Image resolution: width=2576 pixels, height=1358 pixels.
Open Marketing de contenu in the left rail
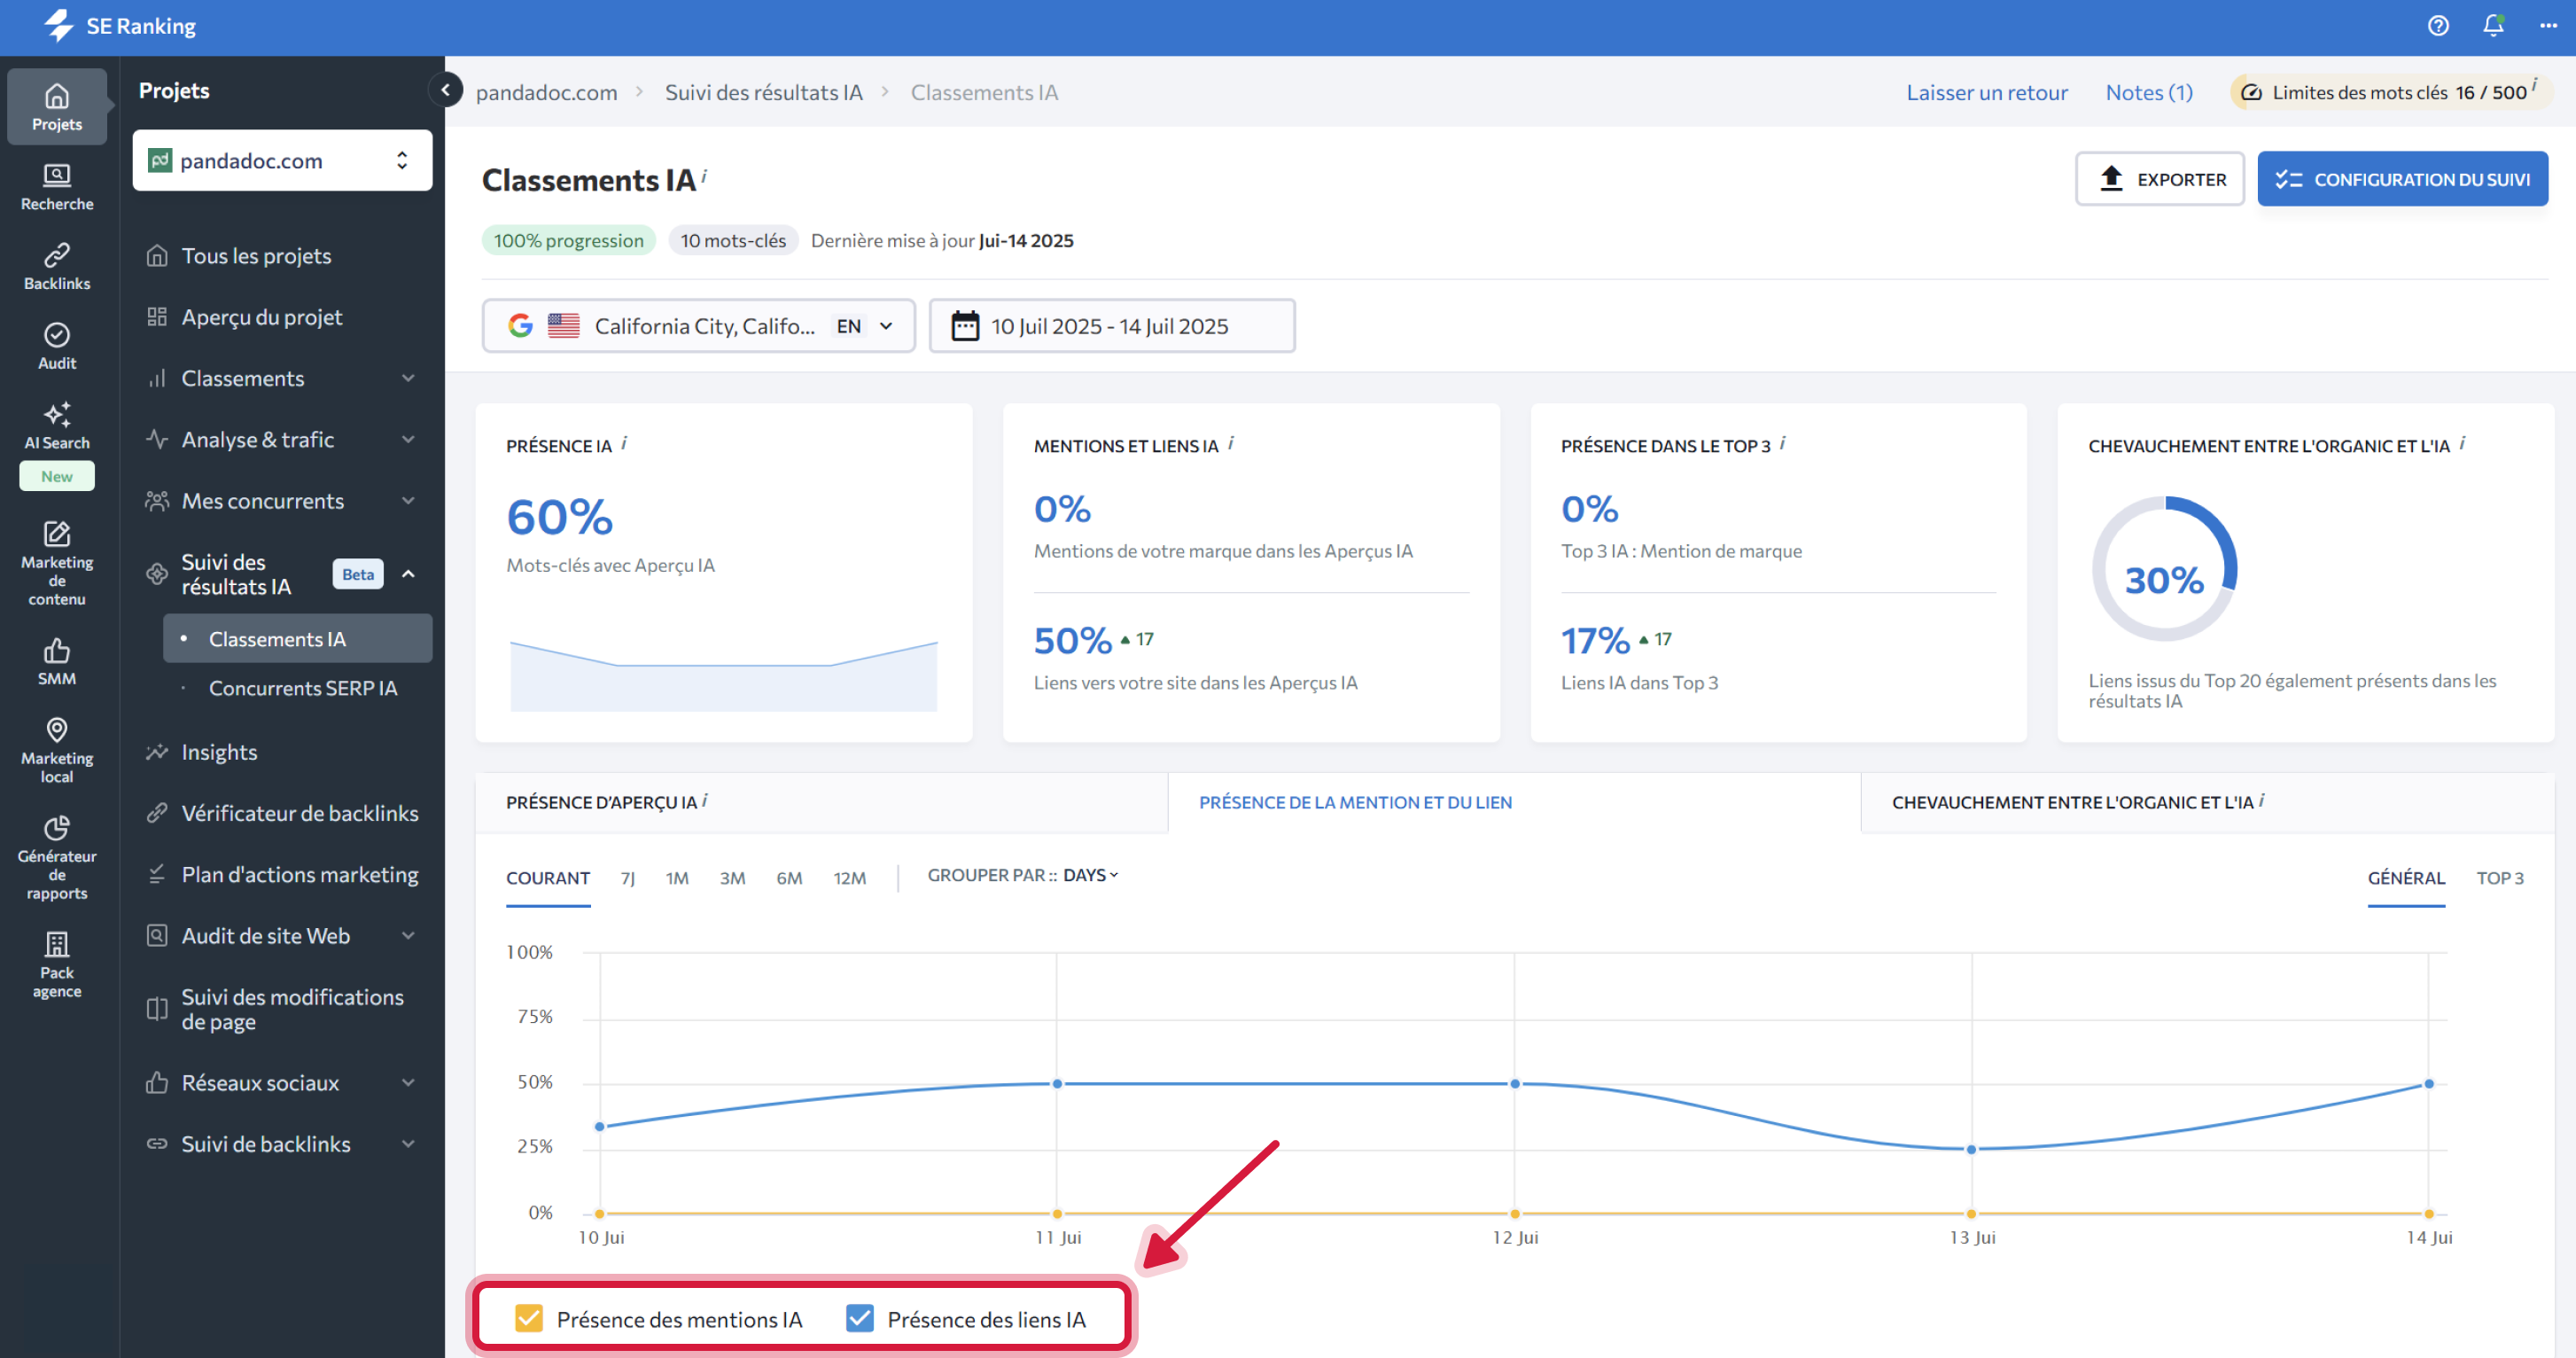point(57,563)
